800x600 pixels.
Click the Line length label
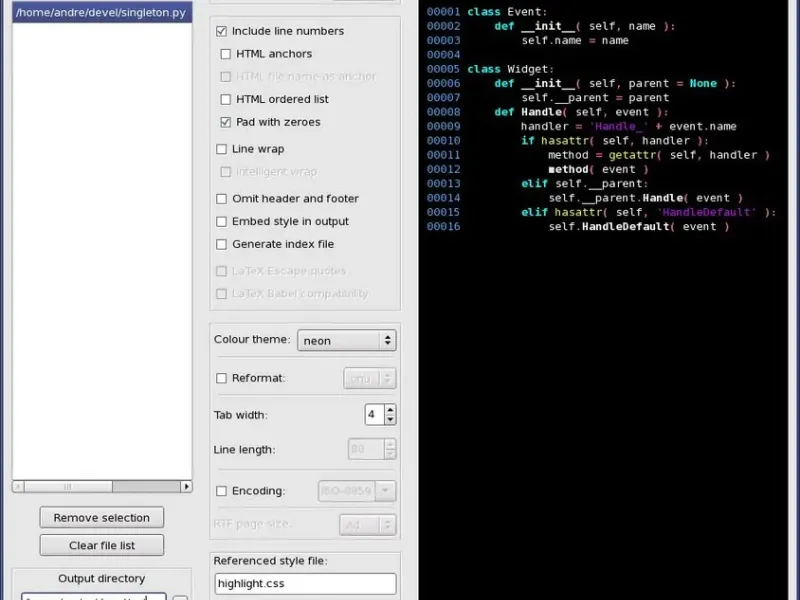pyautogui.click(x=244, y=449)
